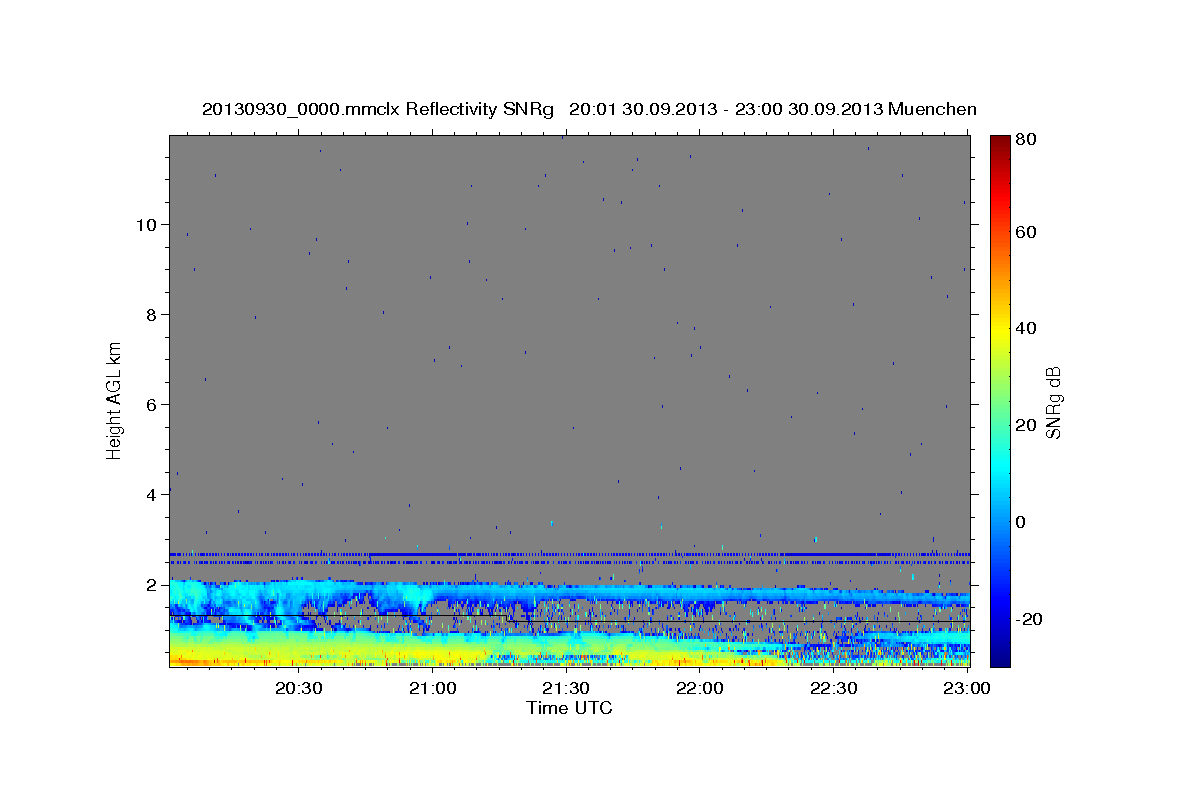1200x800 pixels.
Task: Click the 23:00 time tick label
Action: [967, 688]
